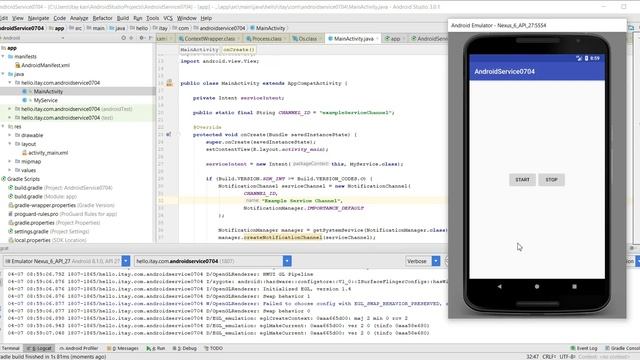Open the View menu
The image size is (640, 360).
click(18, 18)
